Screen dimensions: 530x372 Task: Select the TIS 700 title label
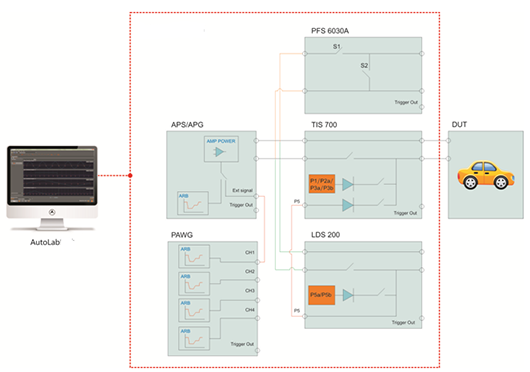click(x=324, y=125)
